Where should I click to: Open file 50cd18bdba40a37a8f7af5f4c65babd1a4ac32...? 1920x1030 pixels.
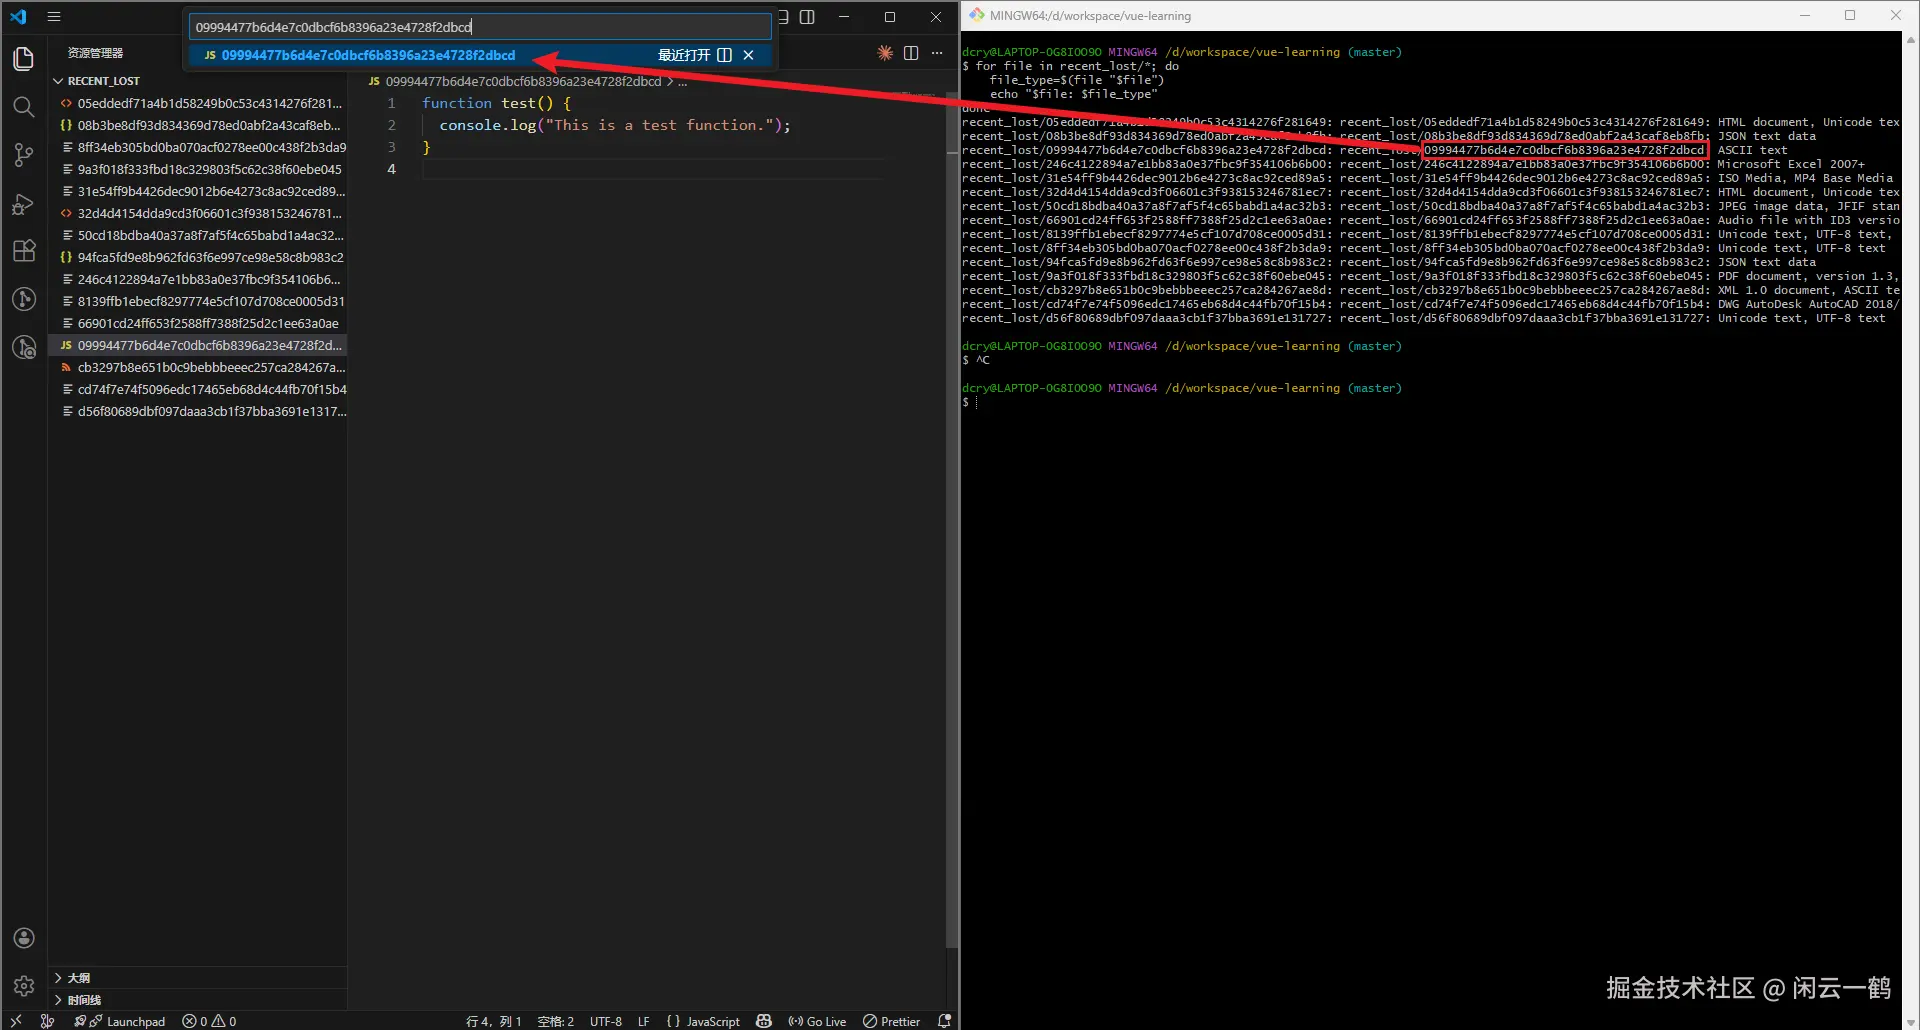pyautogui.click(x=198, y=235)
